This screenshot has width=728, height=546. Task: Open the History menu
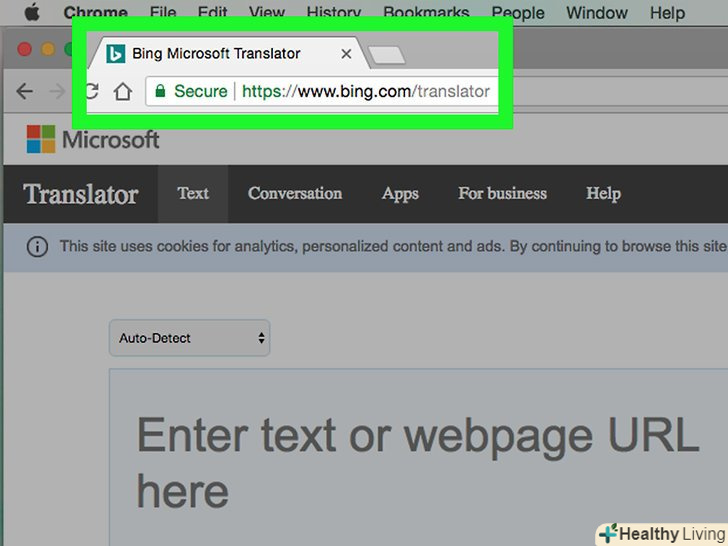click(333, 13)
